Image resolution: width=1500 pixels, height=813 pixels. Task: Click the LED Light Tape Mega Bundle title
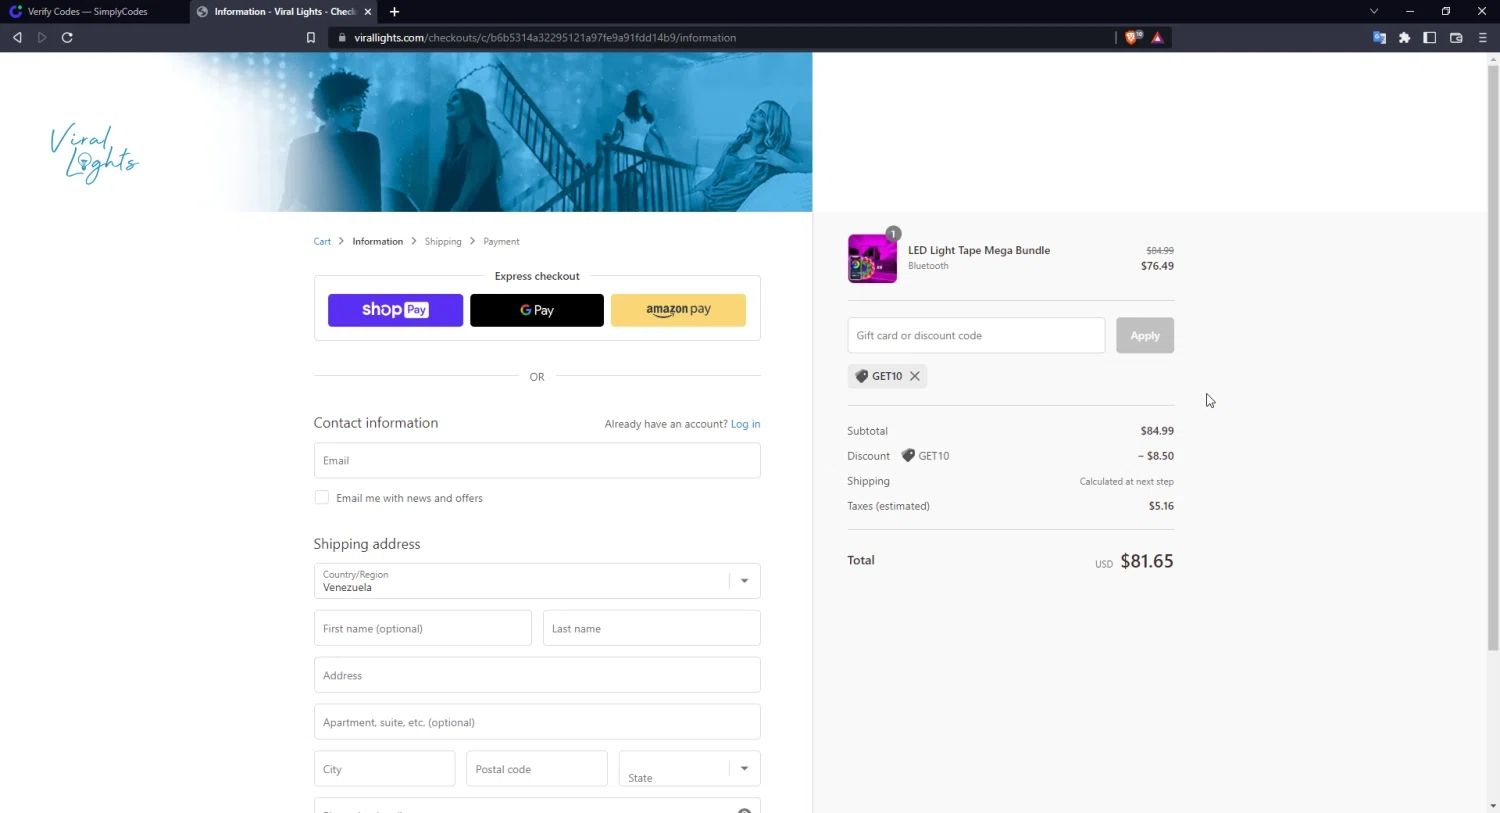coord(979,251)
